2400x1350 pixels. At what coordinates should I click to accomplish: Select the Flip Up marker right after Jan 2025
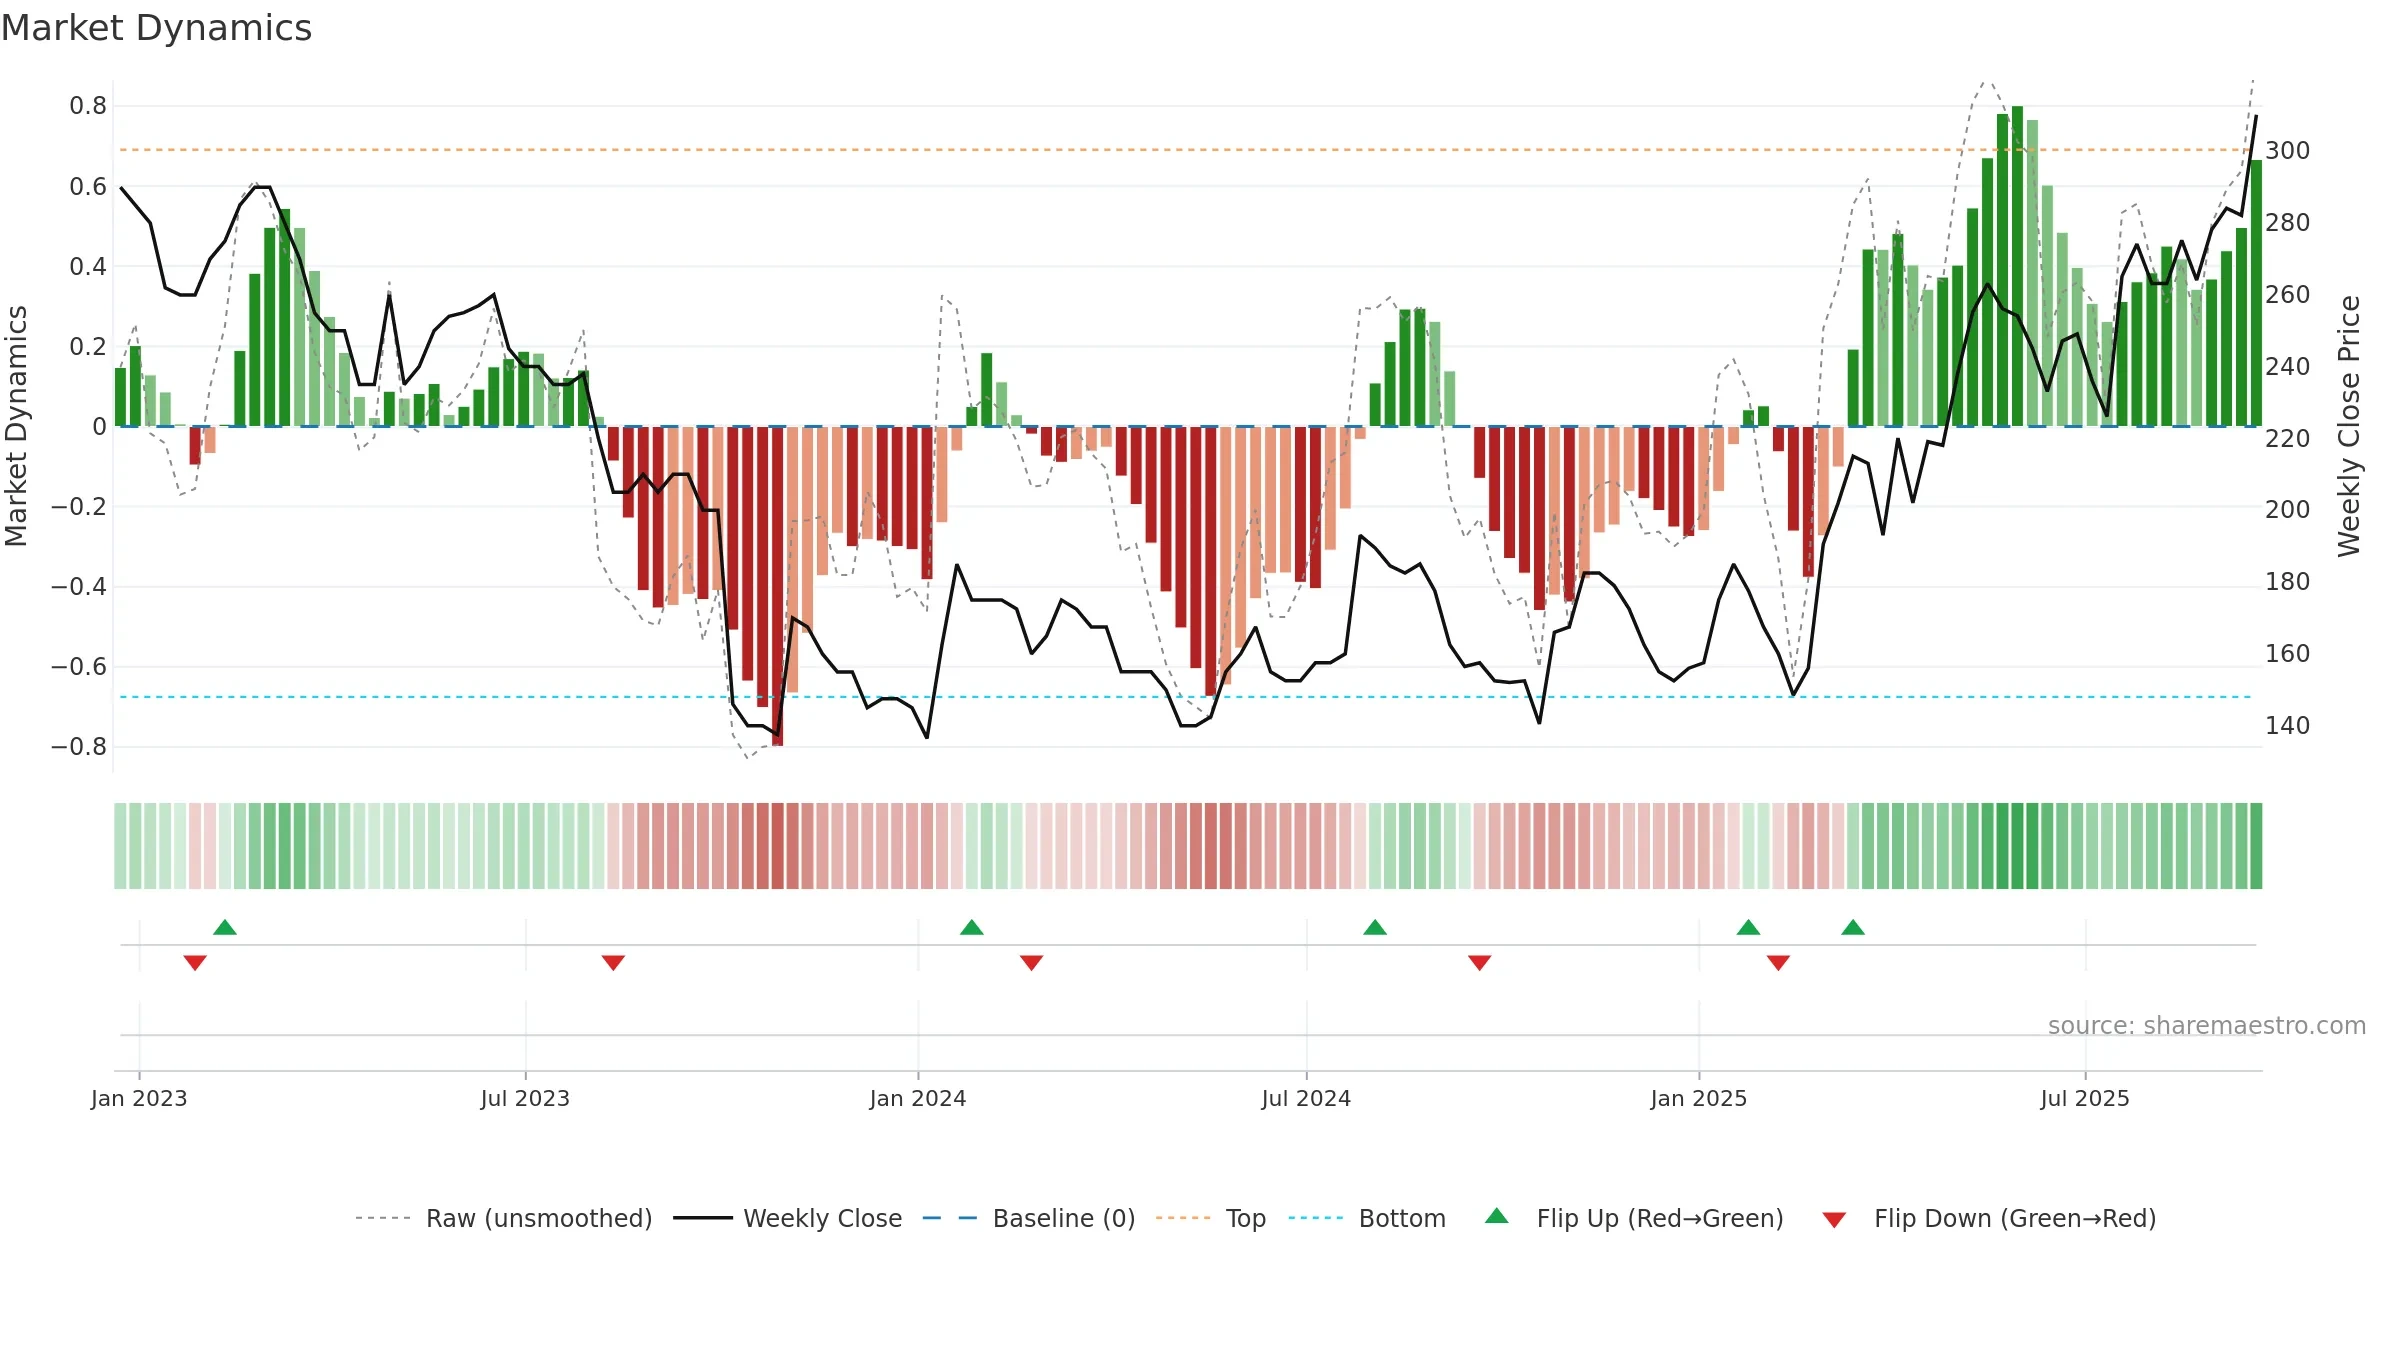[x=1748, y=927]
